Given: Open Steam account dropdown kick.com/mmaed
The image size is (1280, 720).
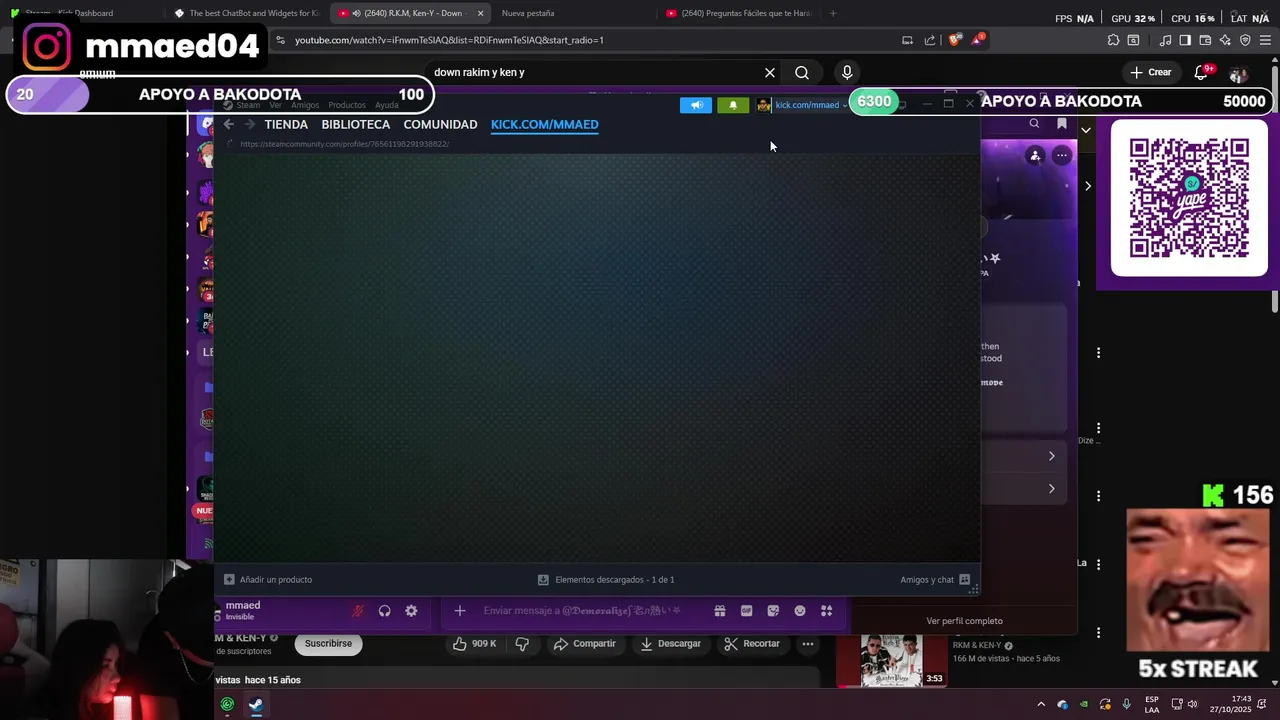Looking at the screenshot, I should point(802,105).
